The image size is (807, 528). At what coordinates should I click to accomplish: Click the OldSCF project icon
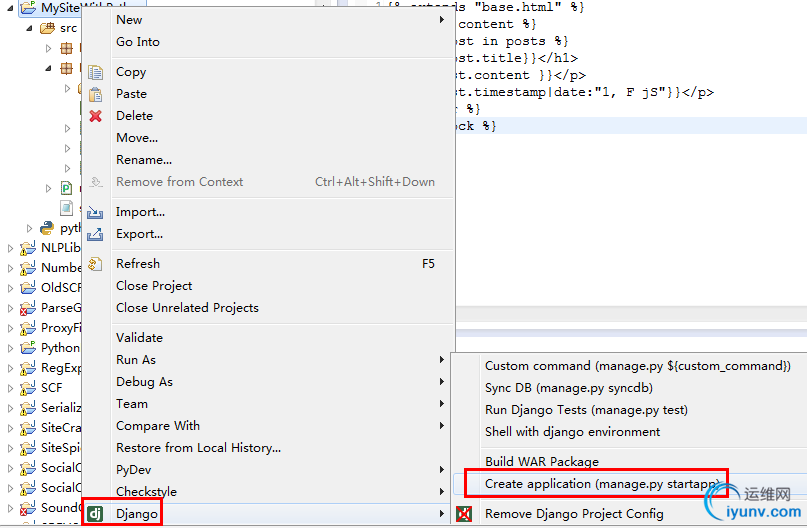pyautogui.click(x=28, y=288)
